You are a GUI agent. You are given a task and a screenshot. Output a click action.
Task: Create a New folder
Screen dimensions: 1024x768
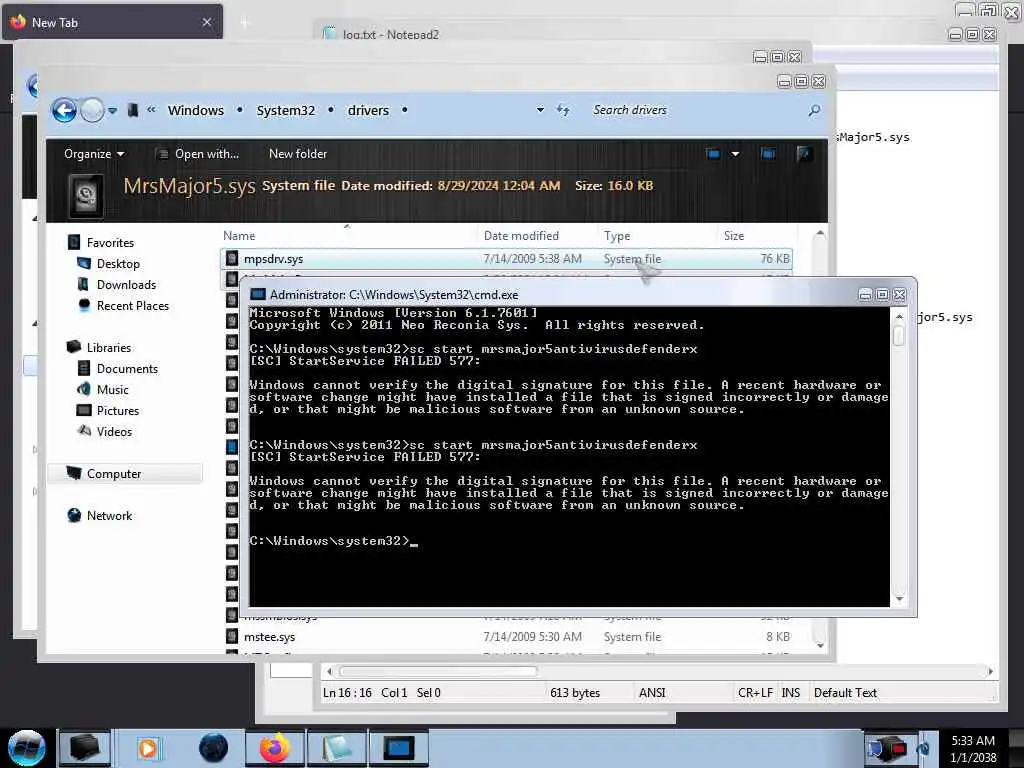[x=298, y=154]
